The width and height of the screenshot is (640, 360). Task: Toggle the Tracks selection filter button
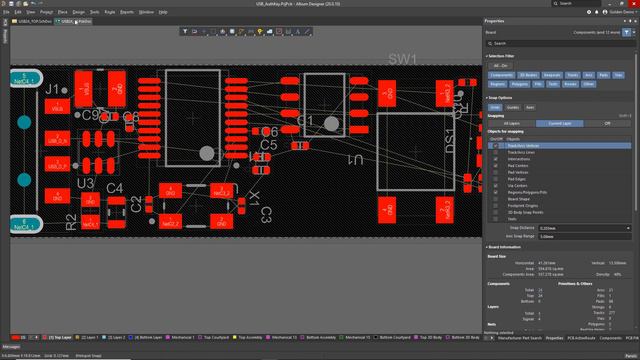[573, 75]
